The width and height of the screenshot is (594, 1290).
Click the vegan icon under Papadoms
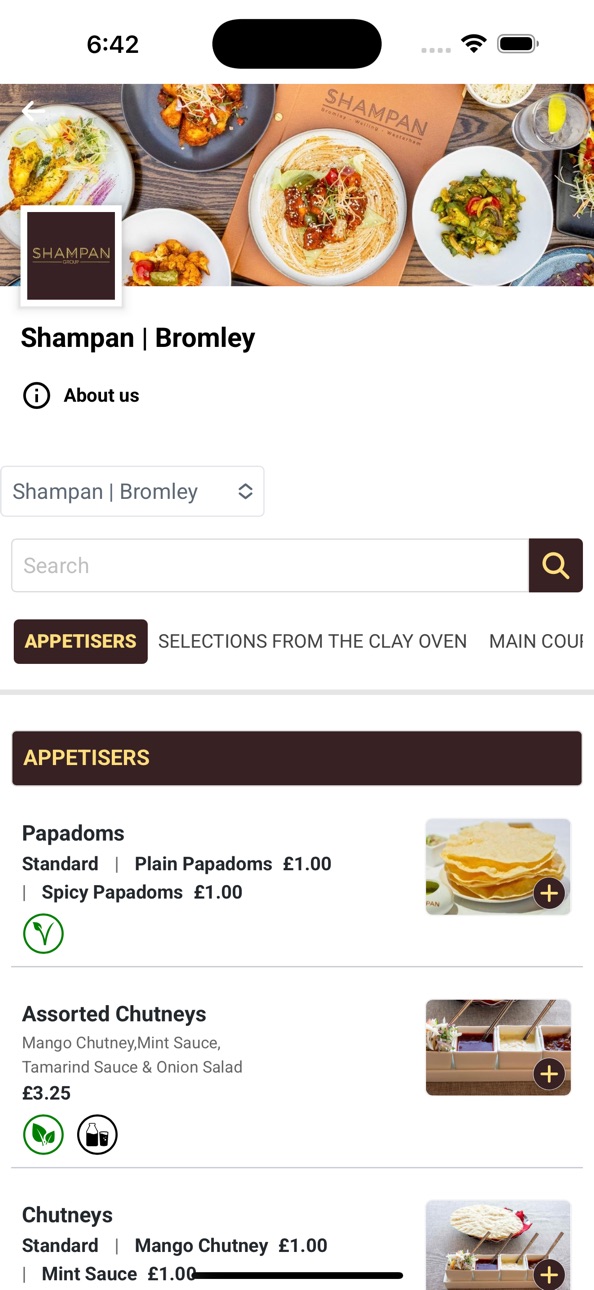[43, 933]
